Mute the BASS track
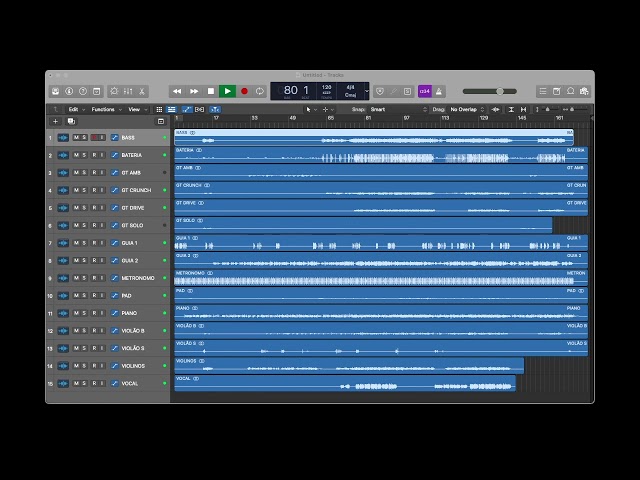 click(76, 138)
